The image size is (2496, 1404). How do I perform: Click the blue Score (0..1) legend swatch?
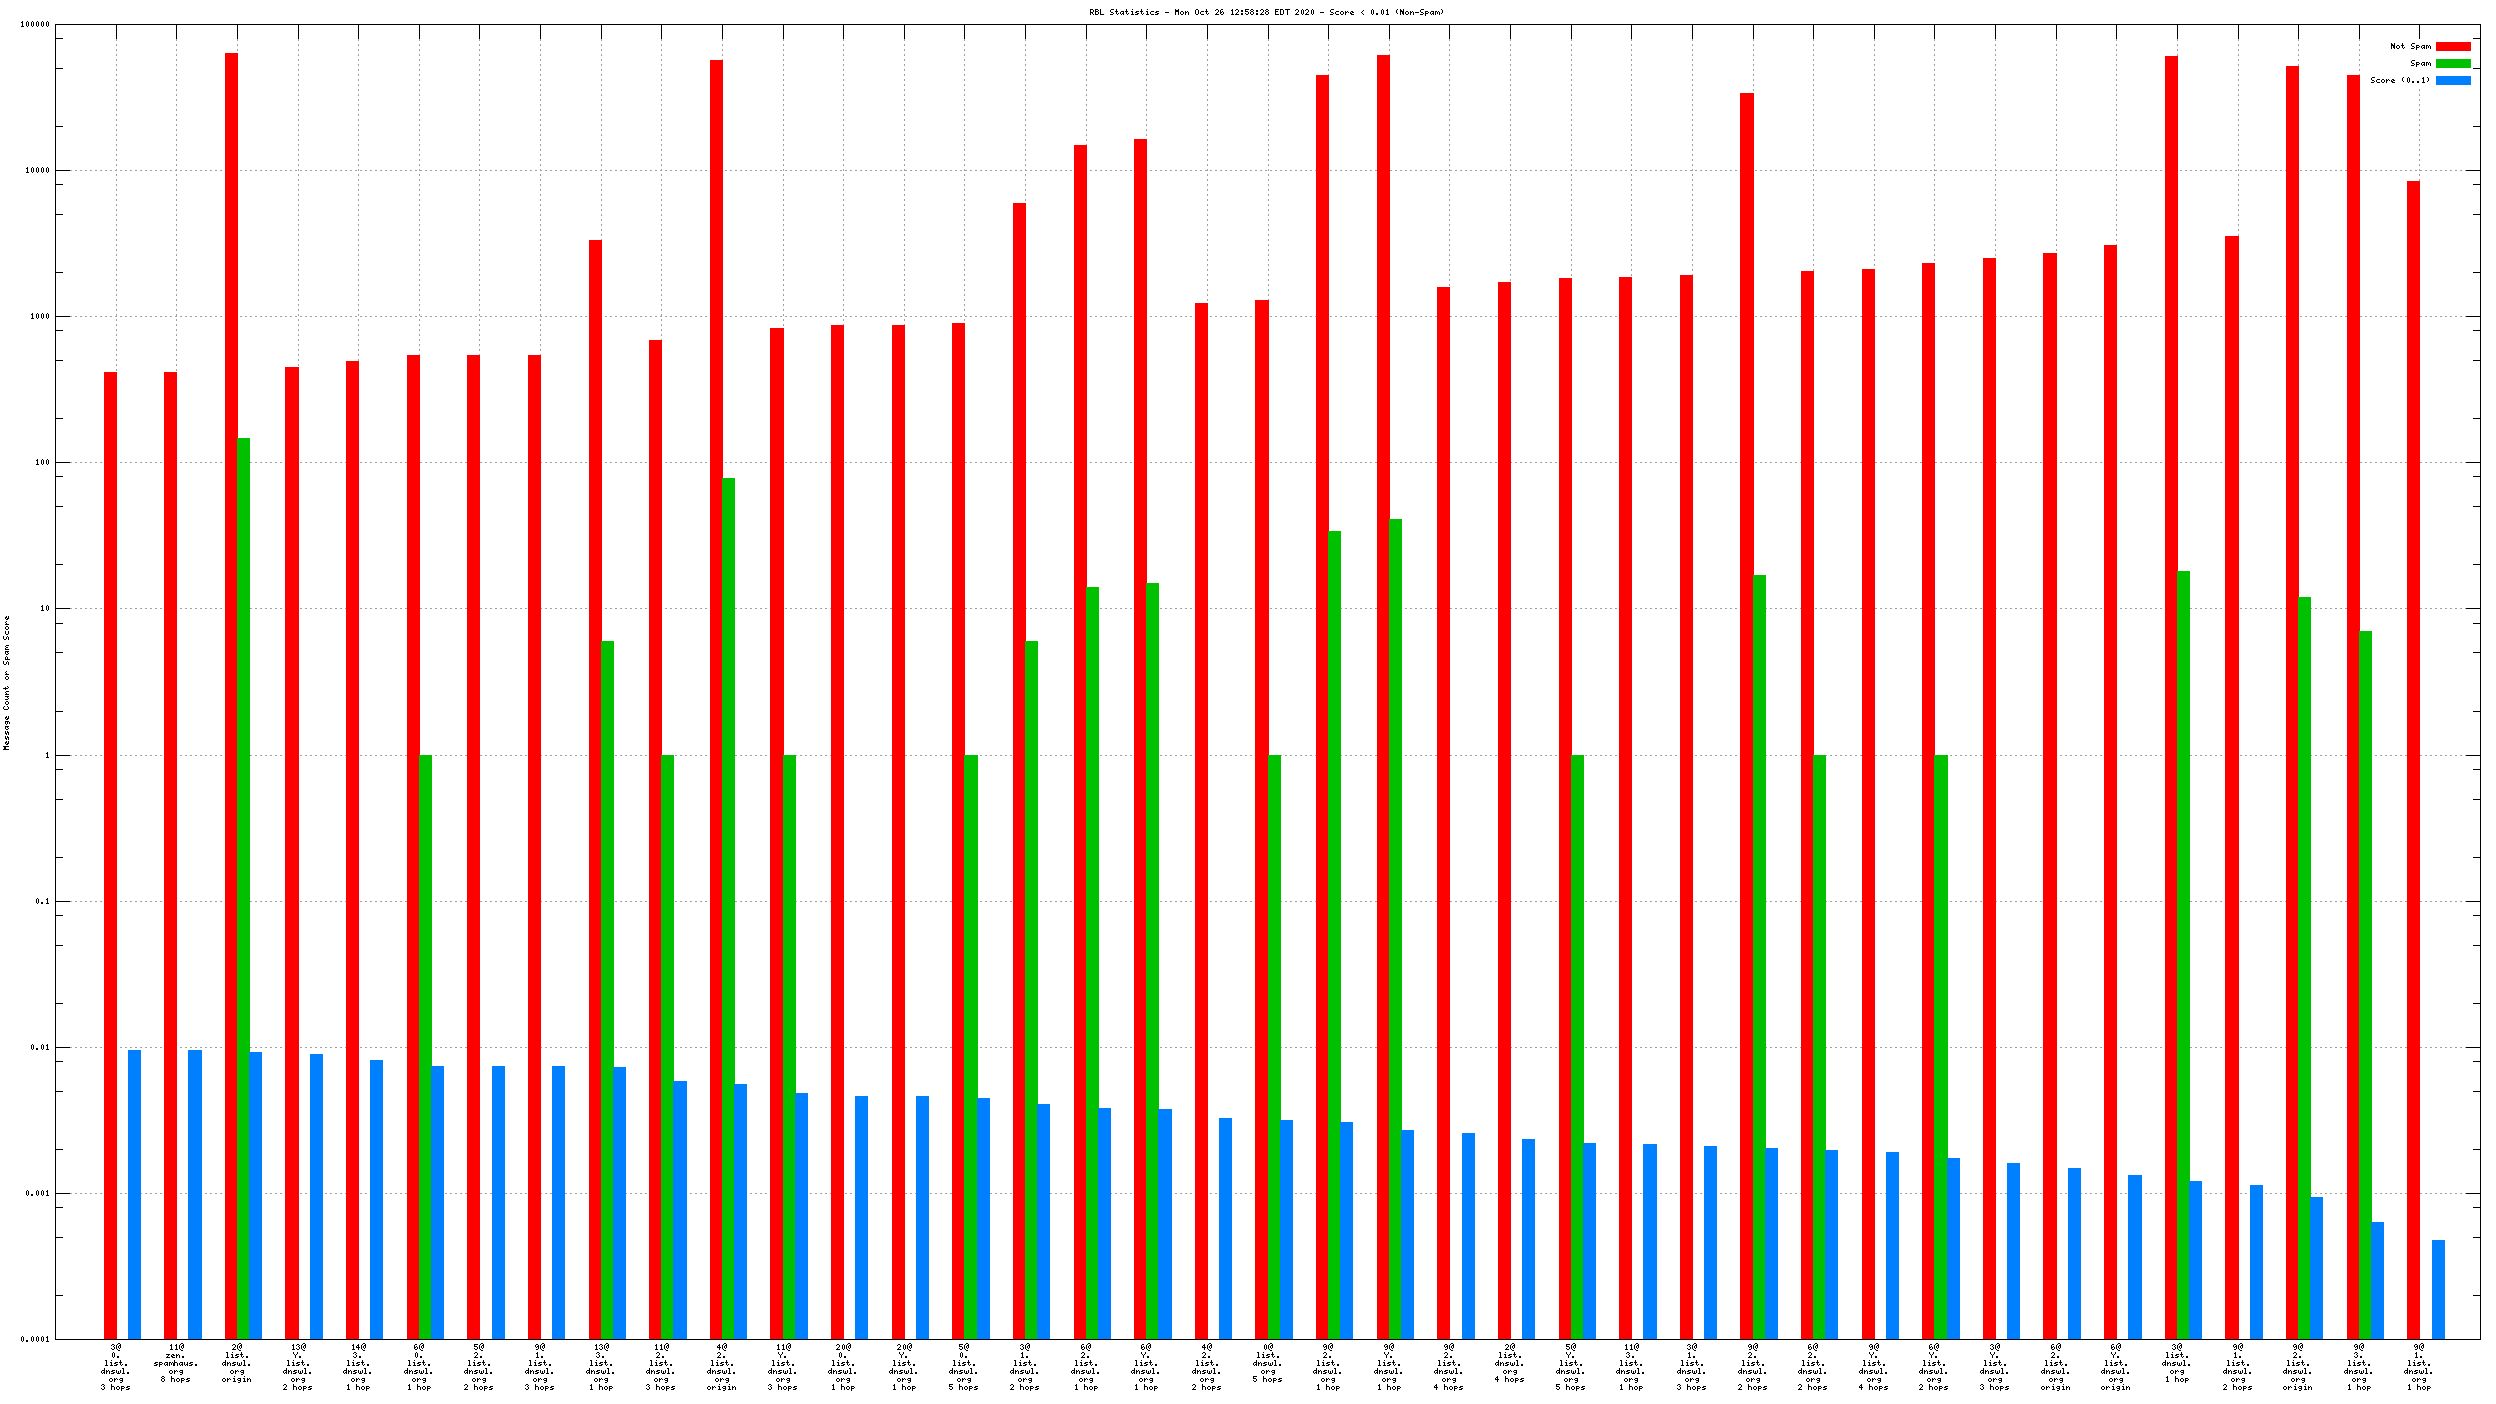[2452, 80]
